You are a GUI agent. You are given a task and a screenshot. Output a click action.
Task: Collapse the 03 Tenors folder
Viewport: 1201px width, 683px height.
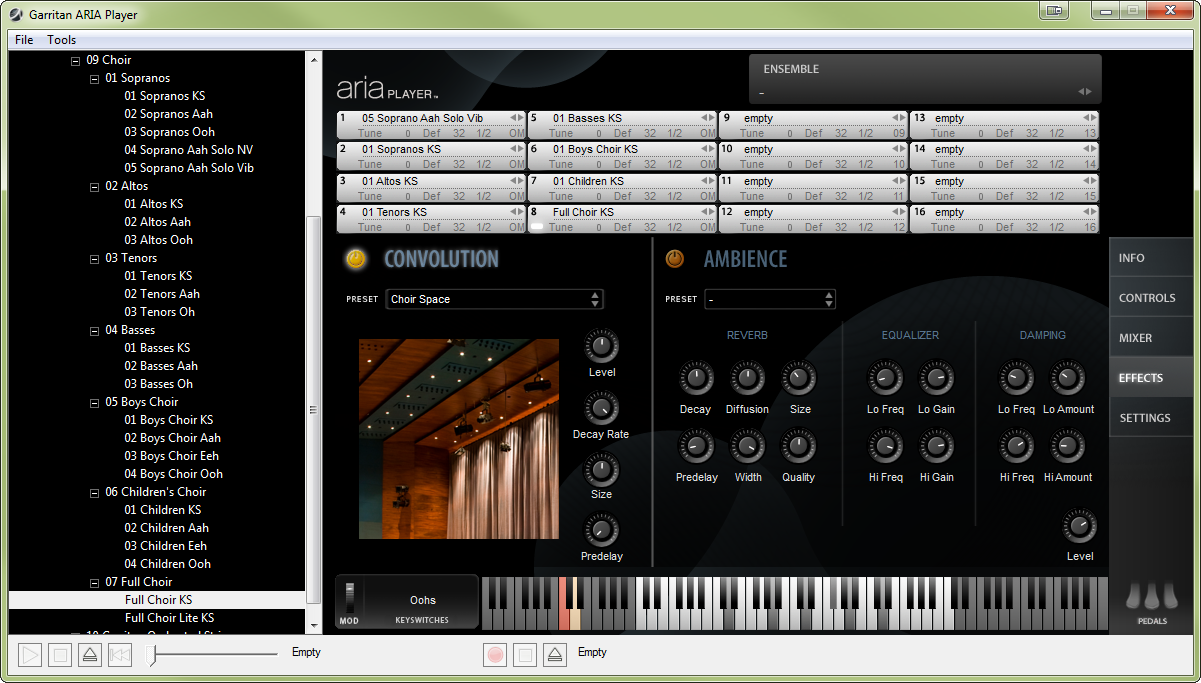point(94,258)
